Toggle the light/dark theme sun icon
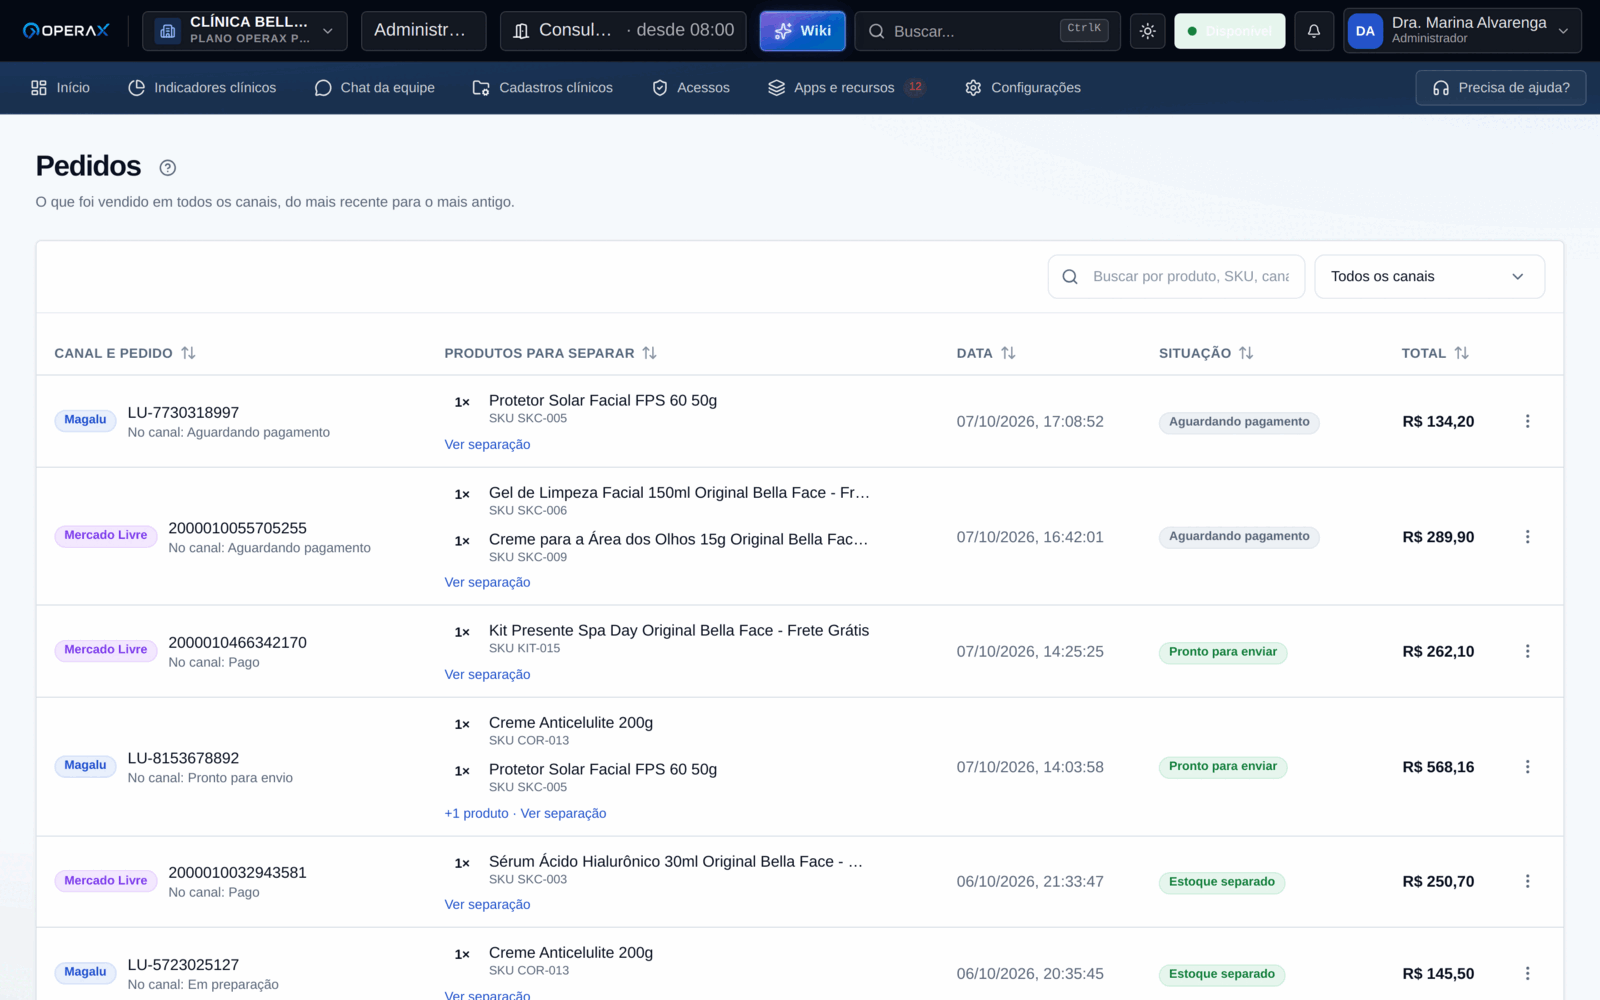1600x1000 pixels. (1147, 31)
